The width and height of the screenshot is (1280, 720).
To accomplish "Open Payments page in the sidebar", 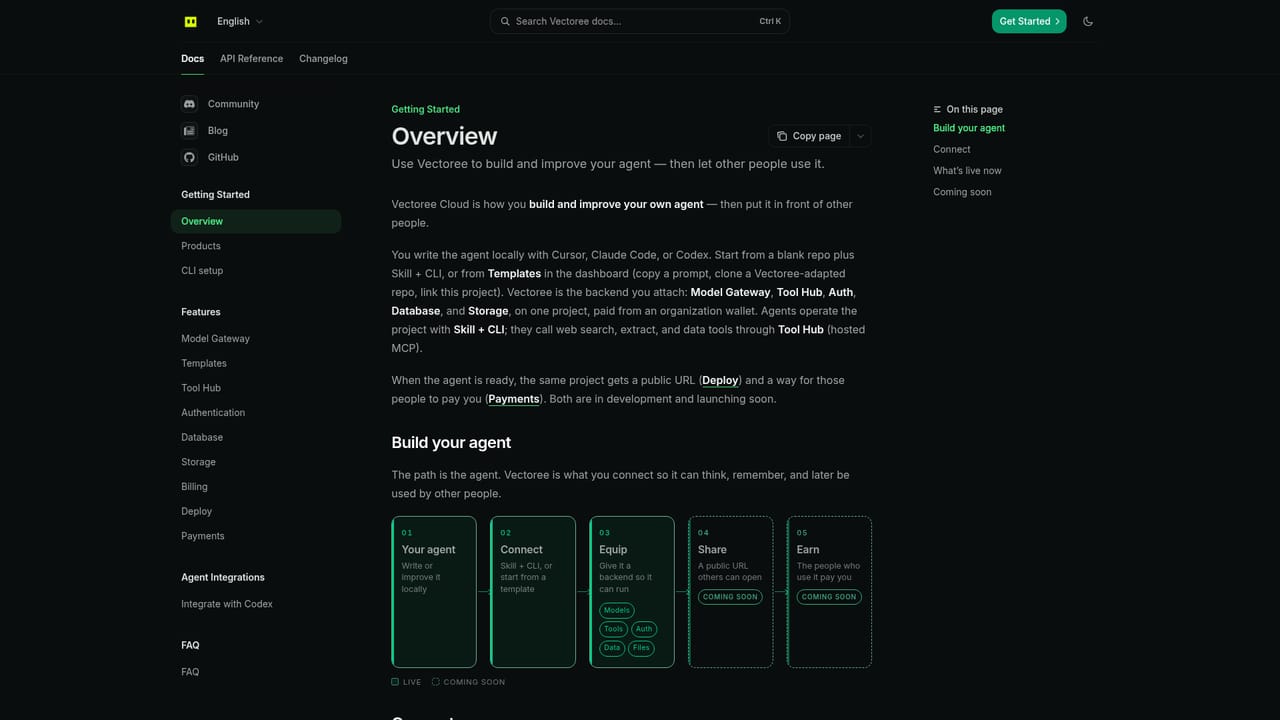I will [x=256, y=536].
